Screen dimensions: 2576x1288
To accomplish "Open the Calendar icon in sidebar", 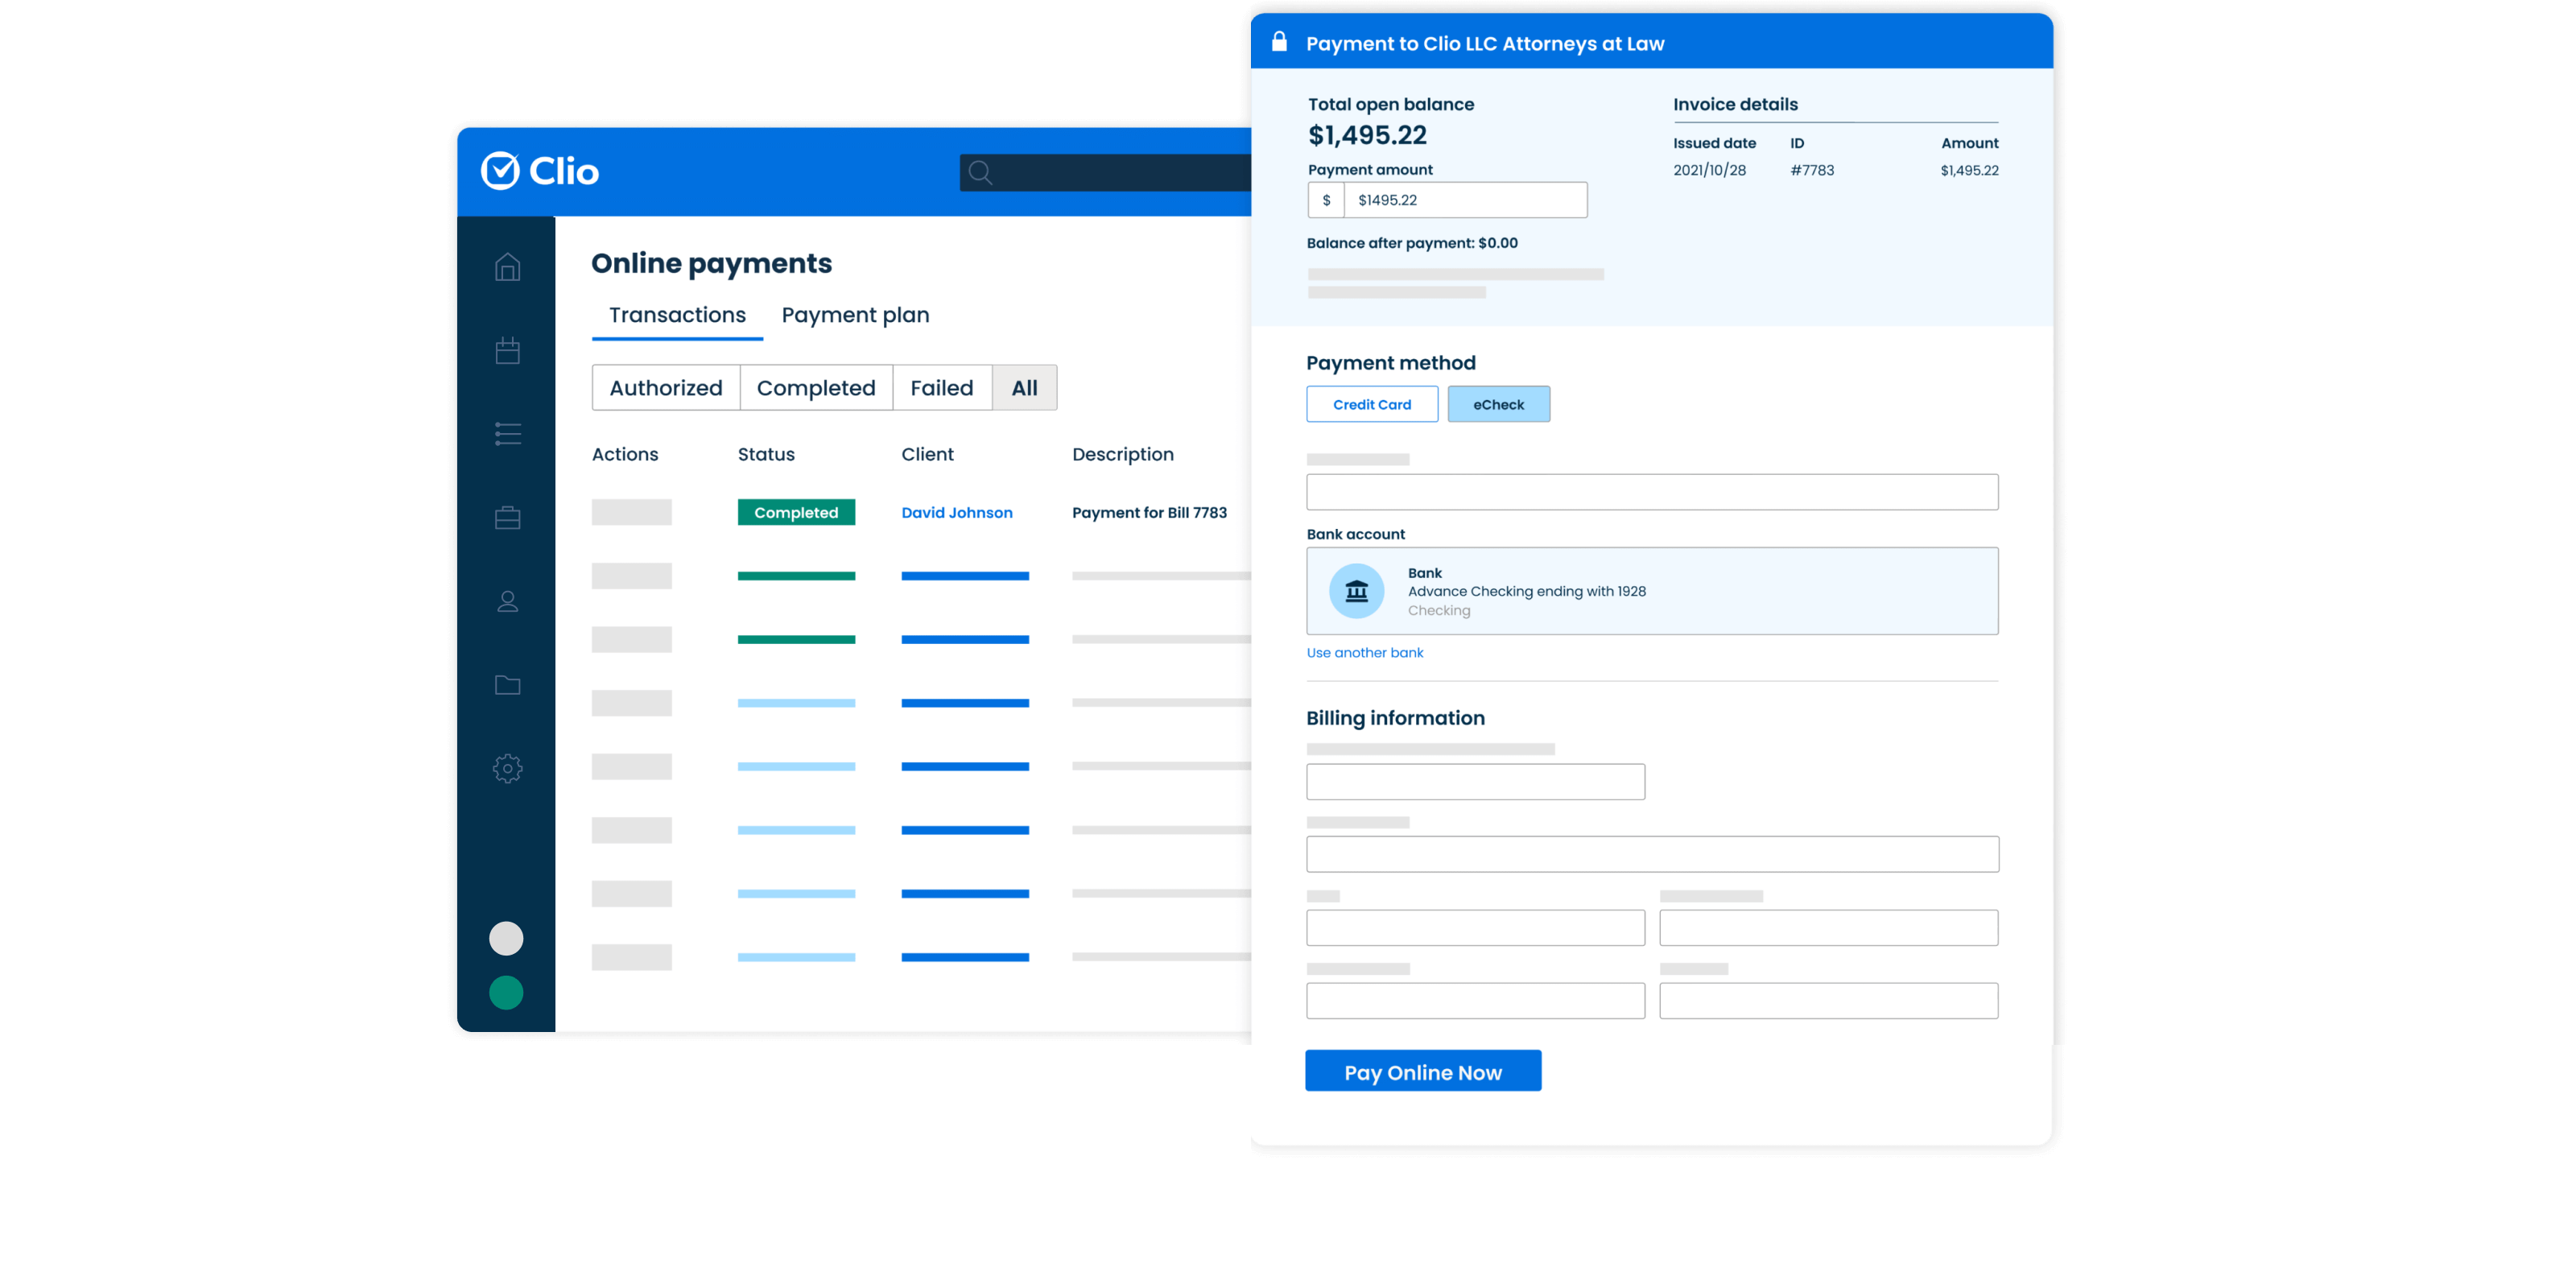I will pos(507,351).
